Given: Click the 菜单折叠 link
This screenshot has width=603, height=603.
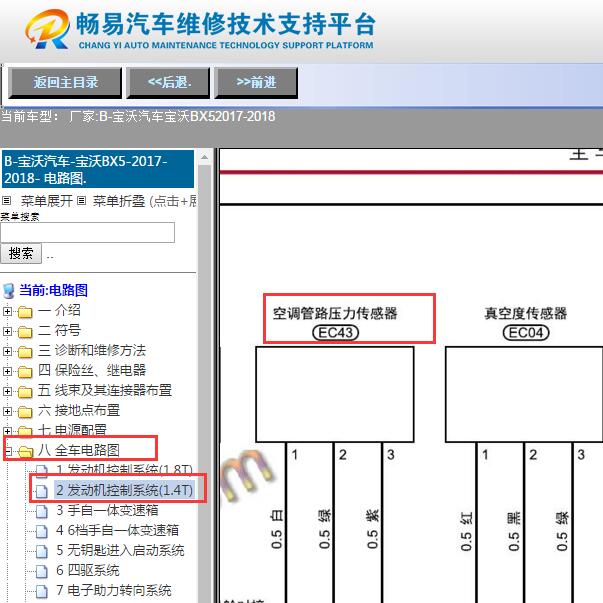Looking at the screenshot, I should point(119,201).
